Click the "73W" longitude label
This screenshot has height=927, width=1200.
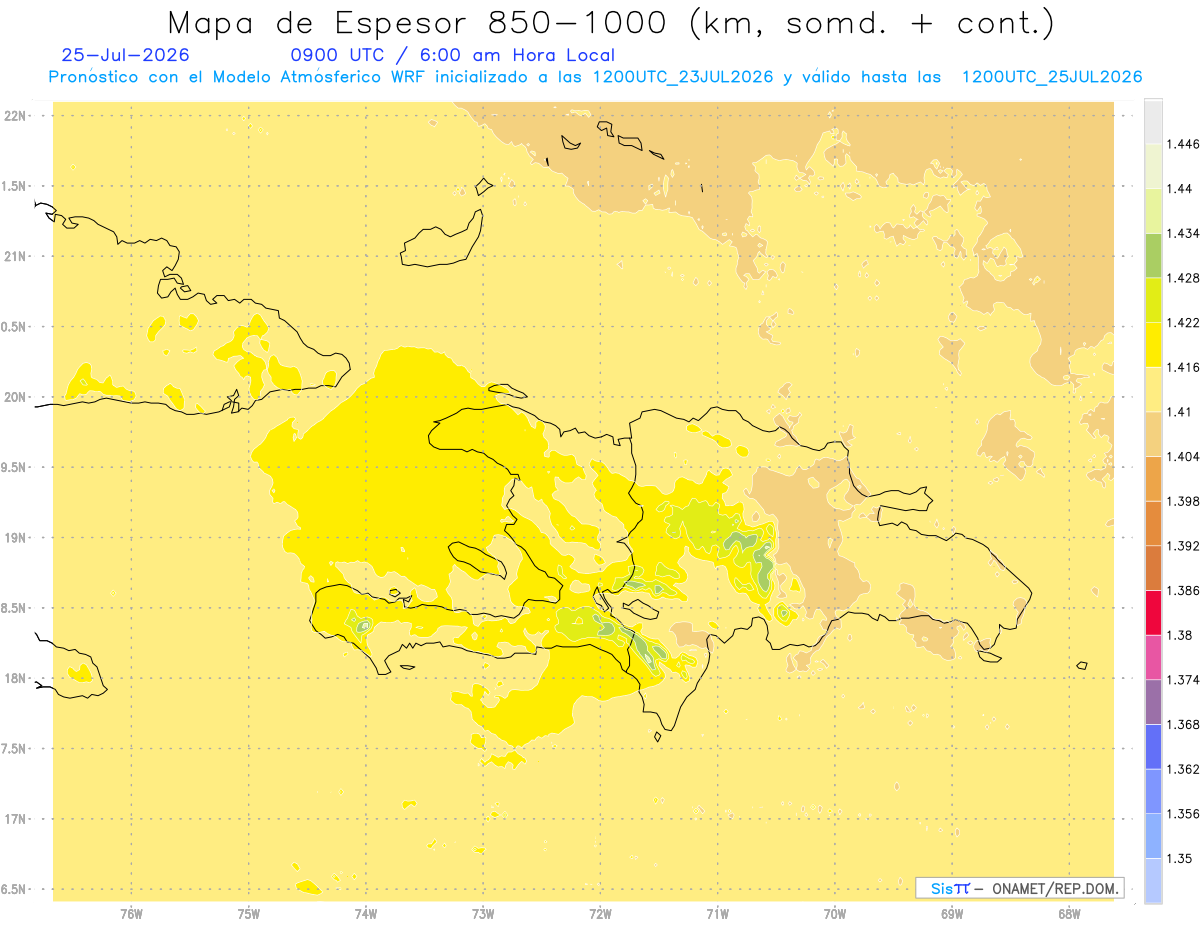pyautogui.click(x=483, y=915)
